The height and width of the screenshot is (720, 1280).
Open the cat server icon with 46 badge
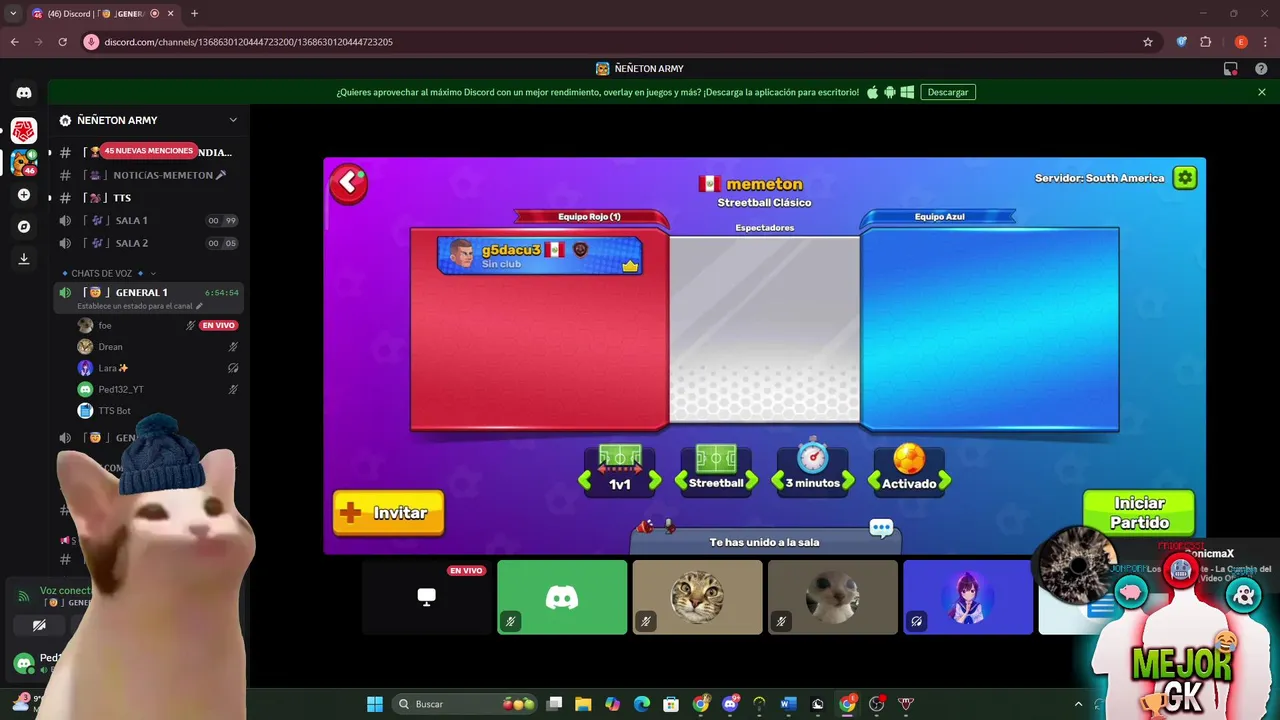click(23, 162)
